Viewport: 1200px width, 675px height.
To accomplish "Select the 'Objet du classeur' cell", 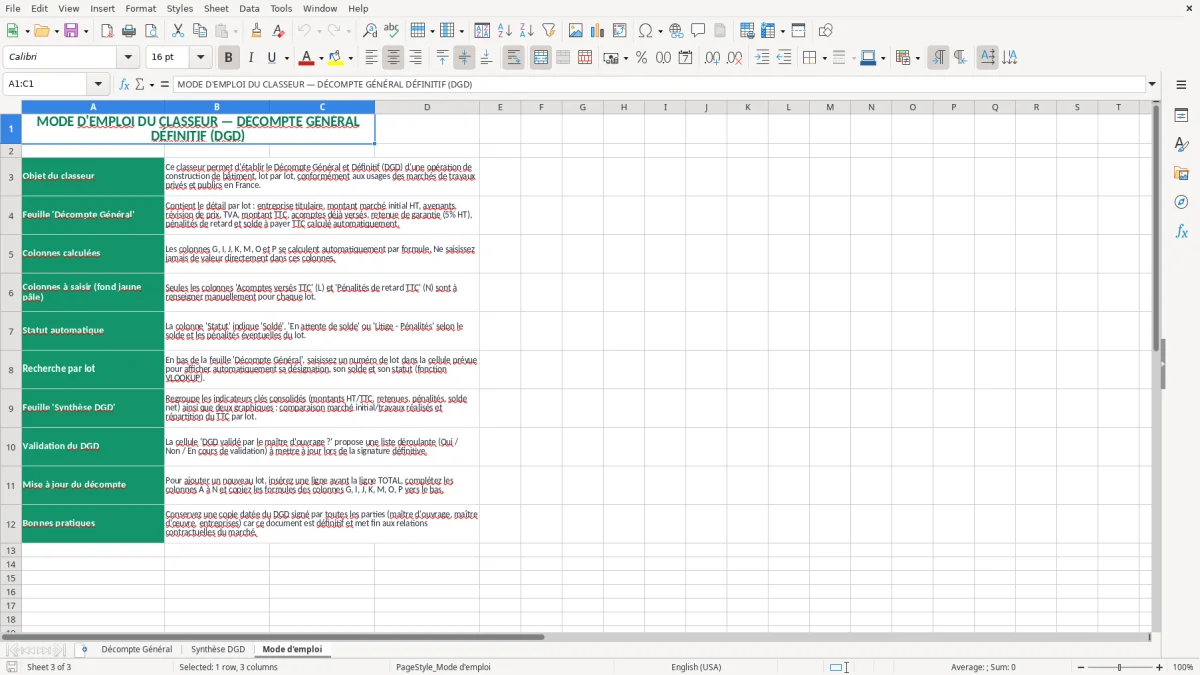I will tap(93, 176).
